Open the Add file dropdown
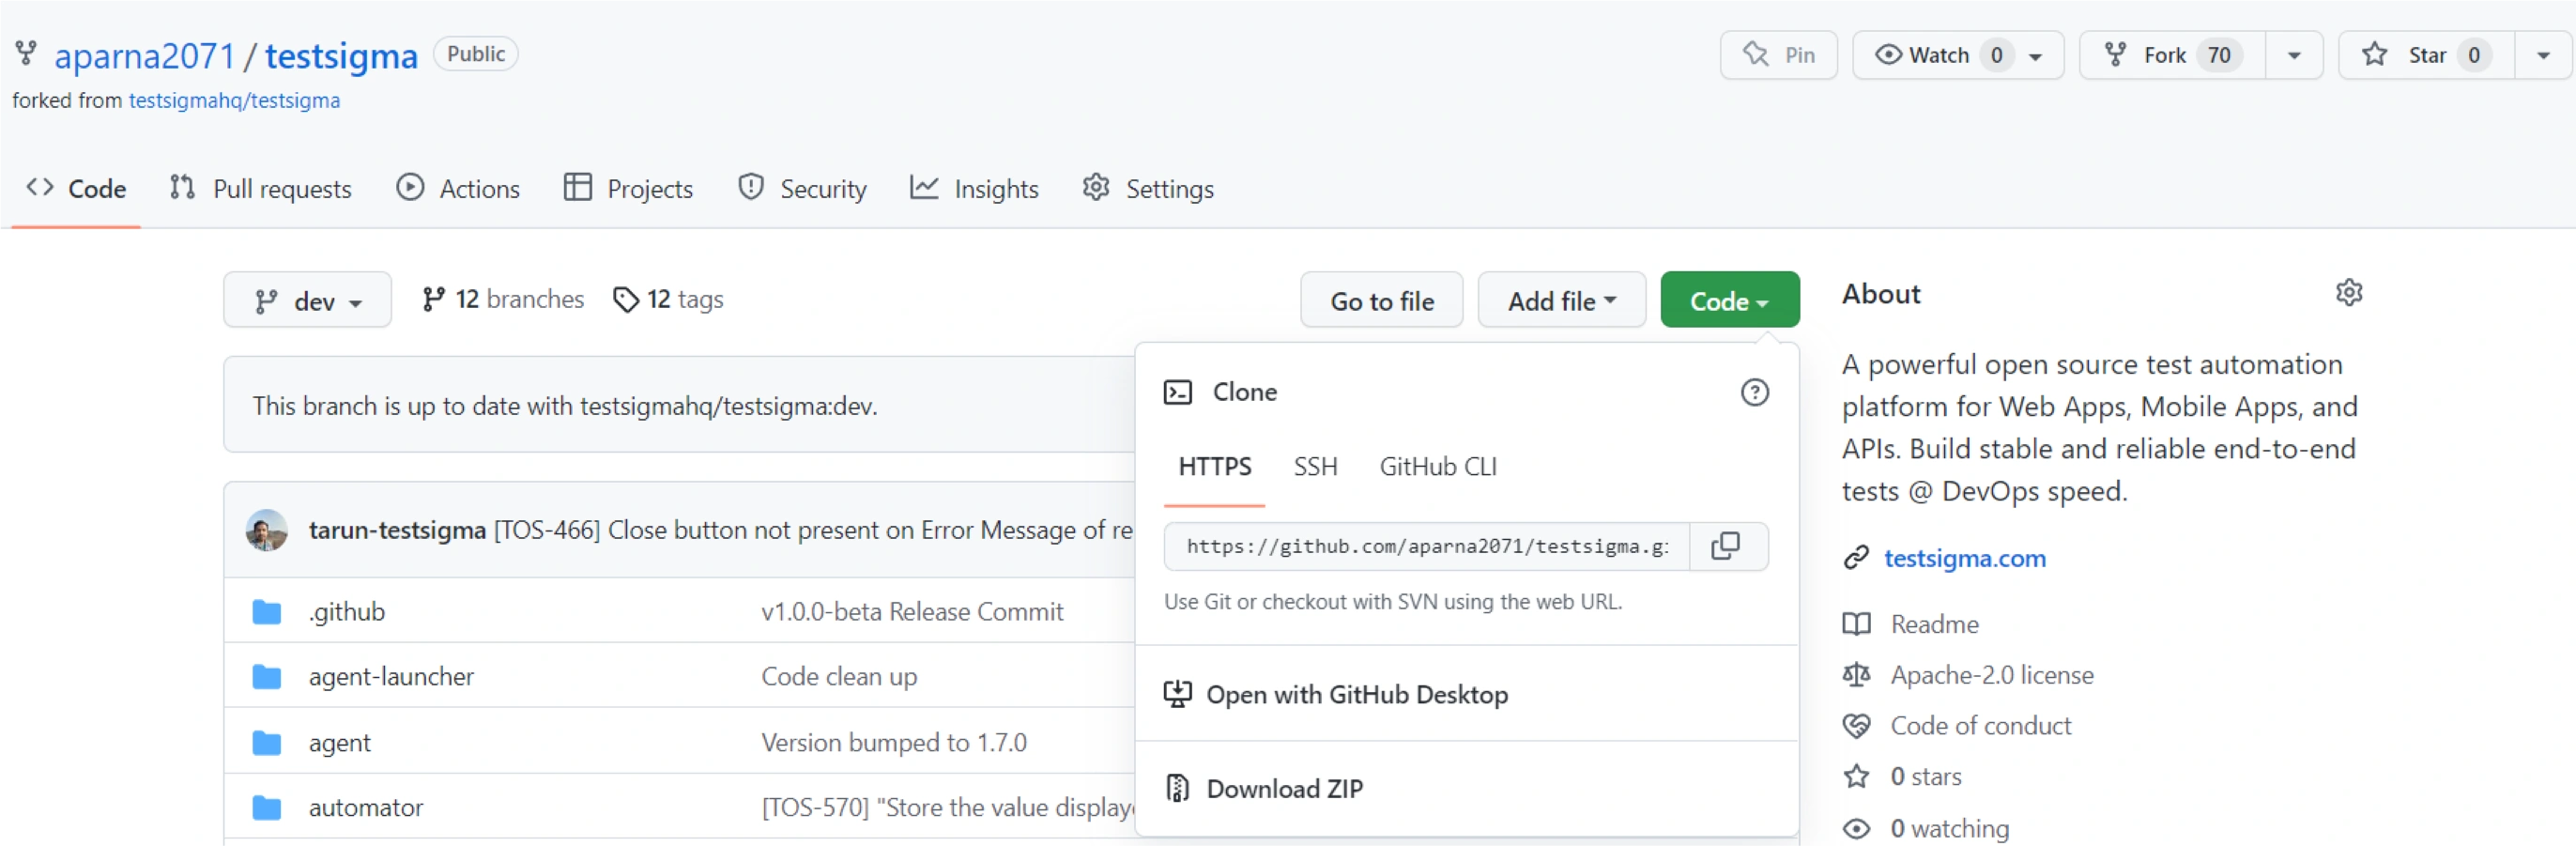 tap(1561, 300)
